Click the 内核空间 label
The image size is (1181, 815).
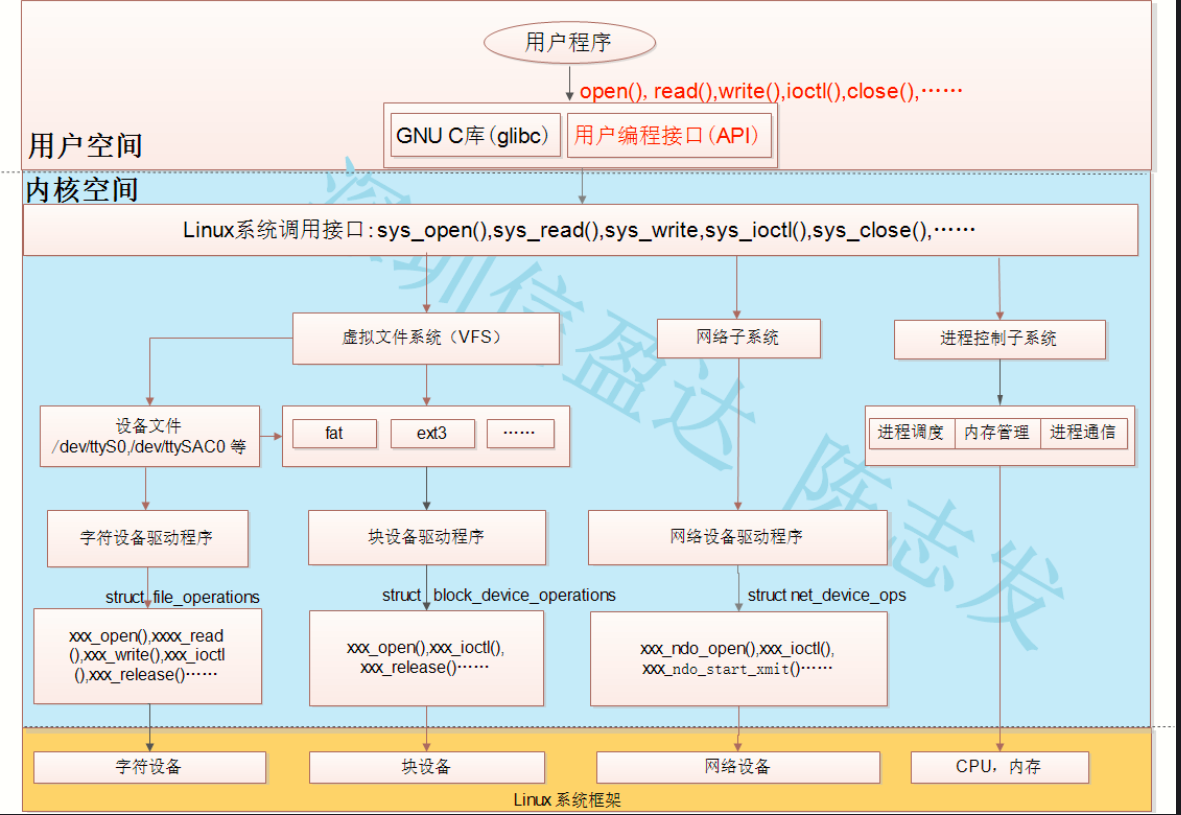(x=82, y=190)
